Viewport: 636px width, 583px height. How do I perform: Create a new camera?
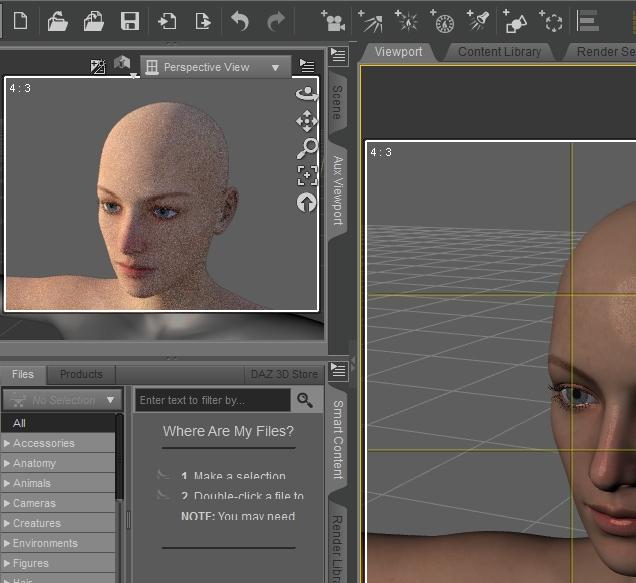(x=333, y=21)
